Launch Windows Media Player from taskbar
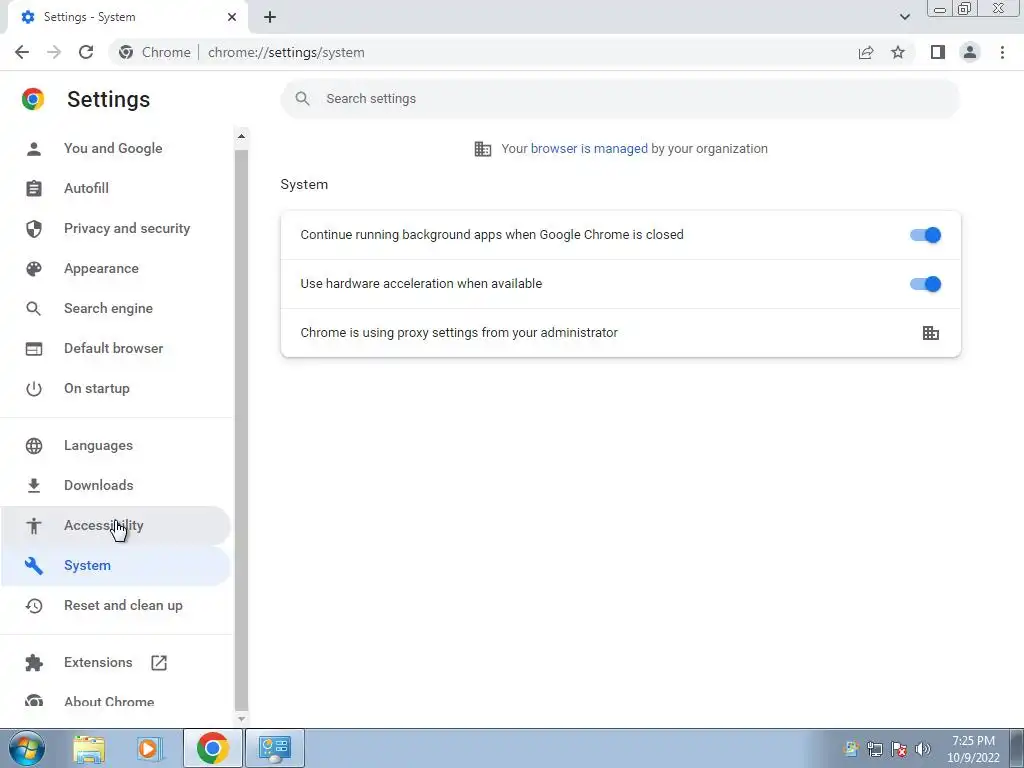This screenshot has width=1024, height=768. (x=150, y=748)
